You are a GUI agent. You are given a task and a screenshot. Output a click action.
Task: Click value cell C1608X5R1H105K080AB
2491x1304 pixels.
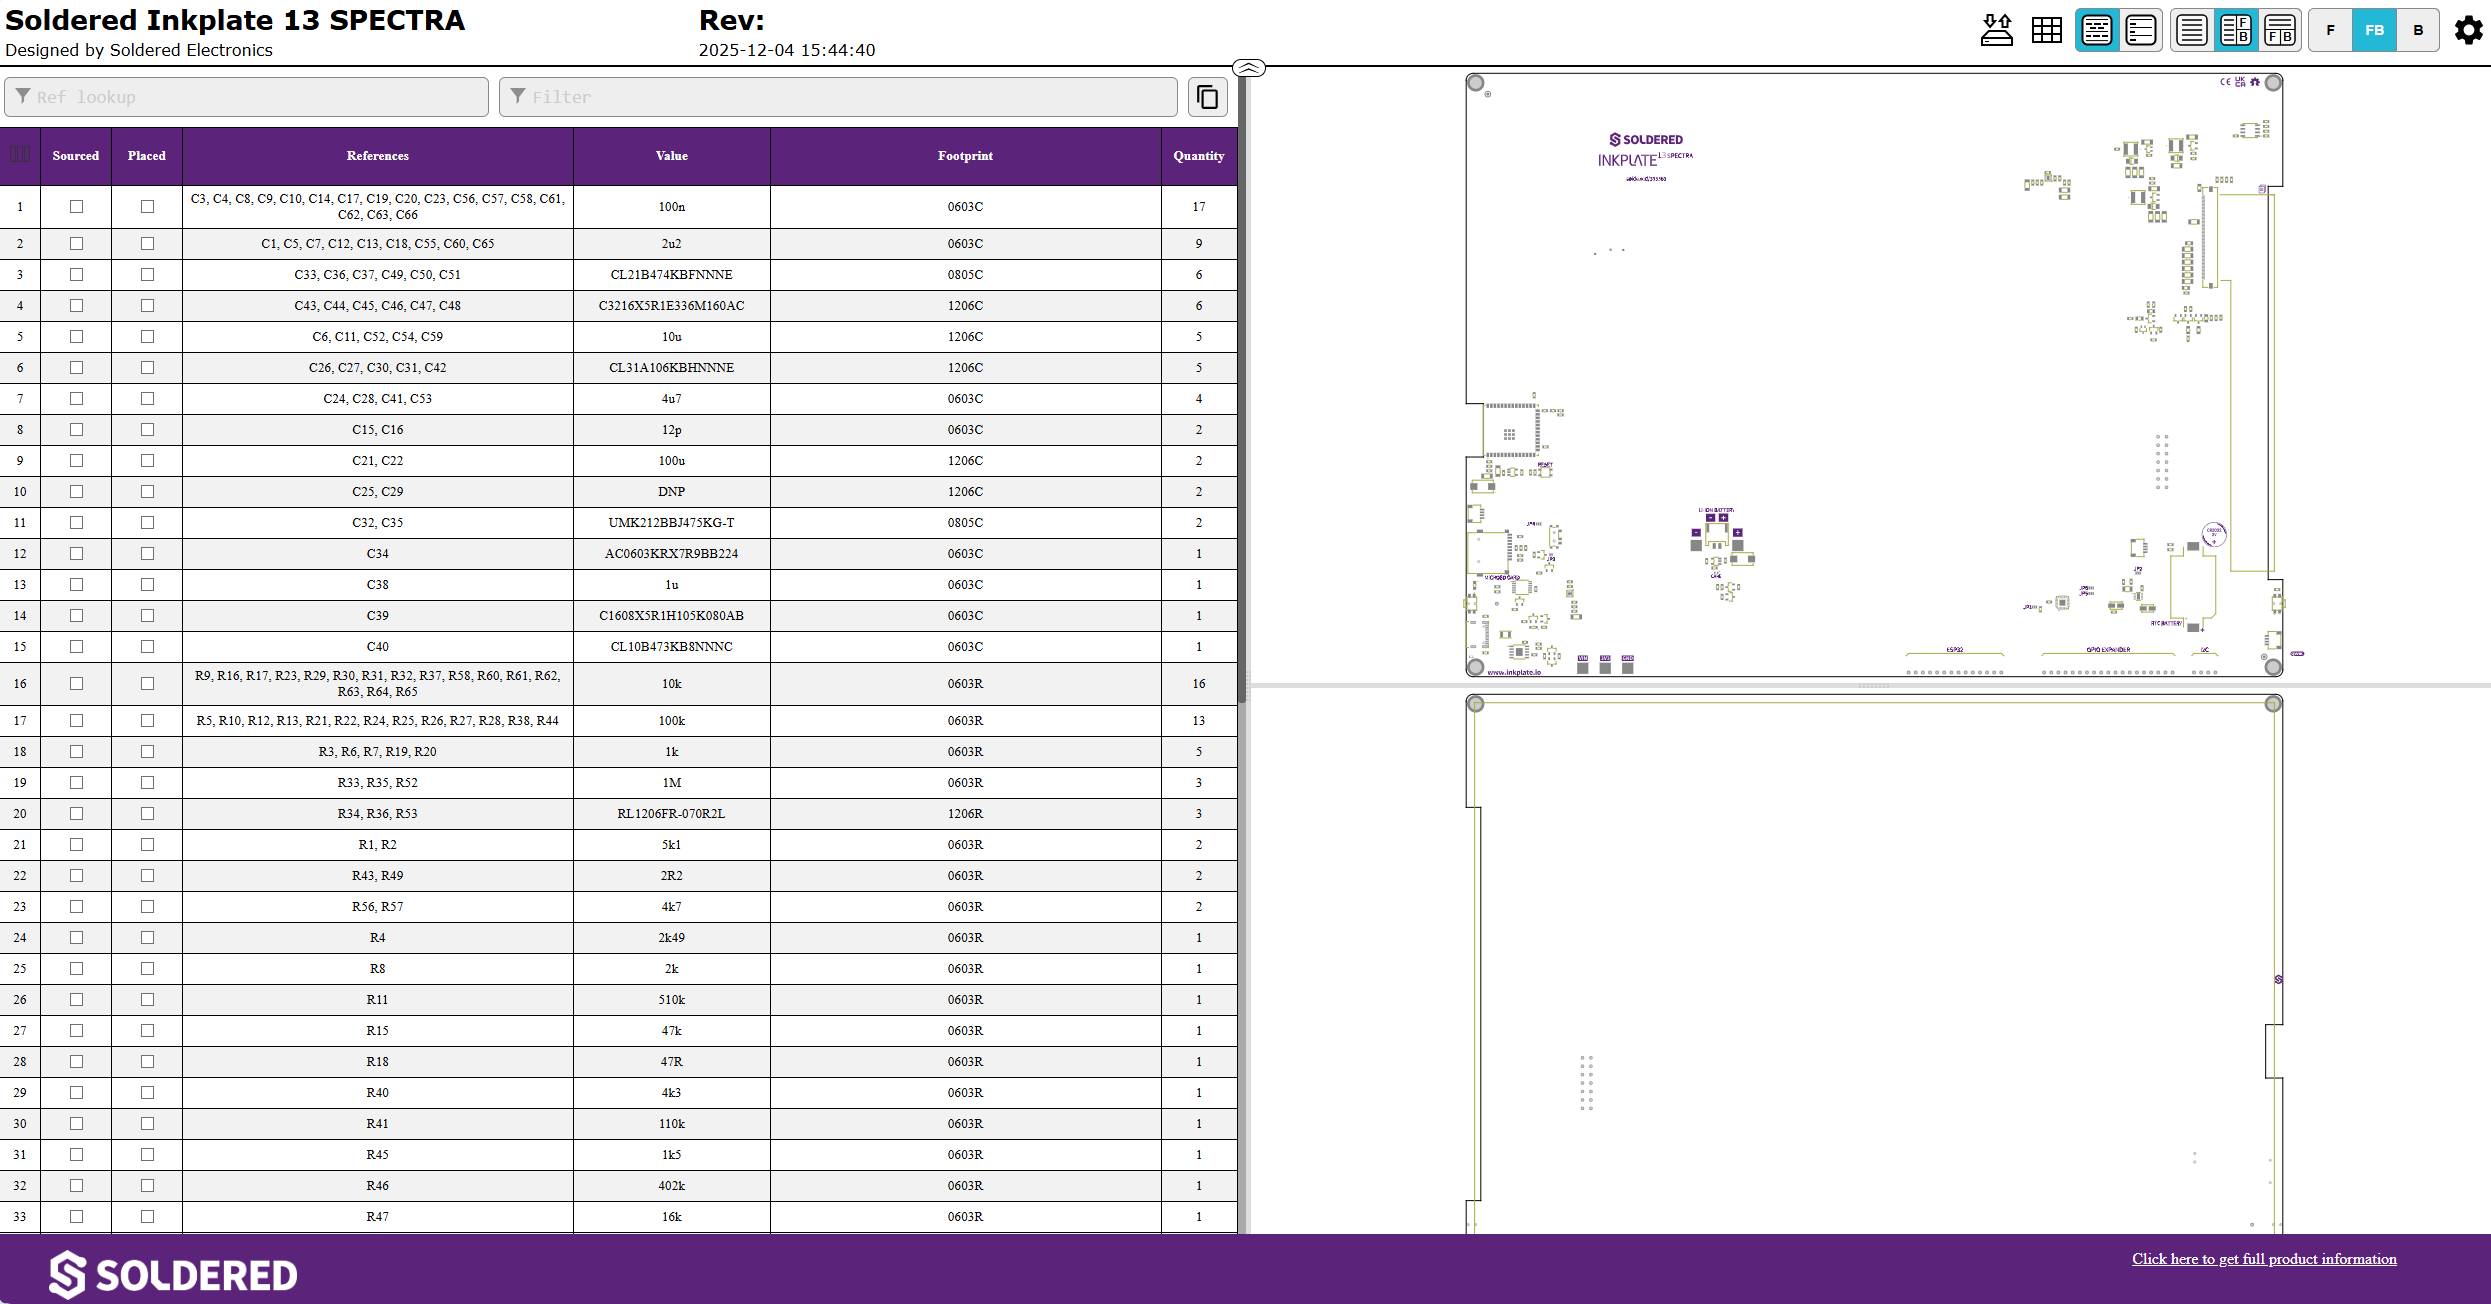672,616
